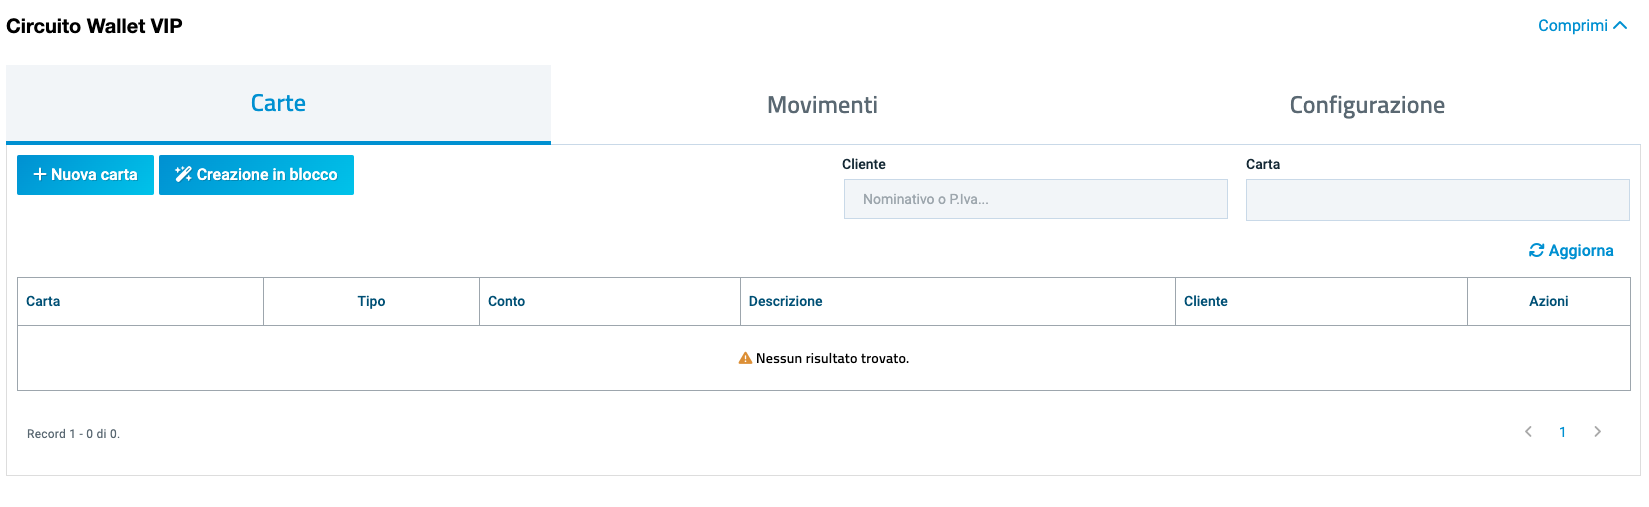
Task: Select page 1 in the pagination
Action: point(1562,432)
